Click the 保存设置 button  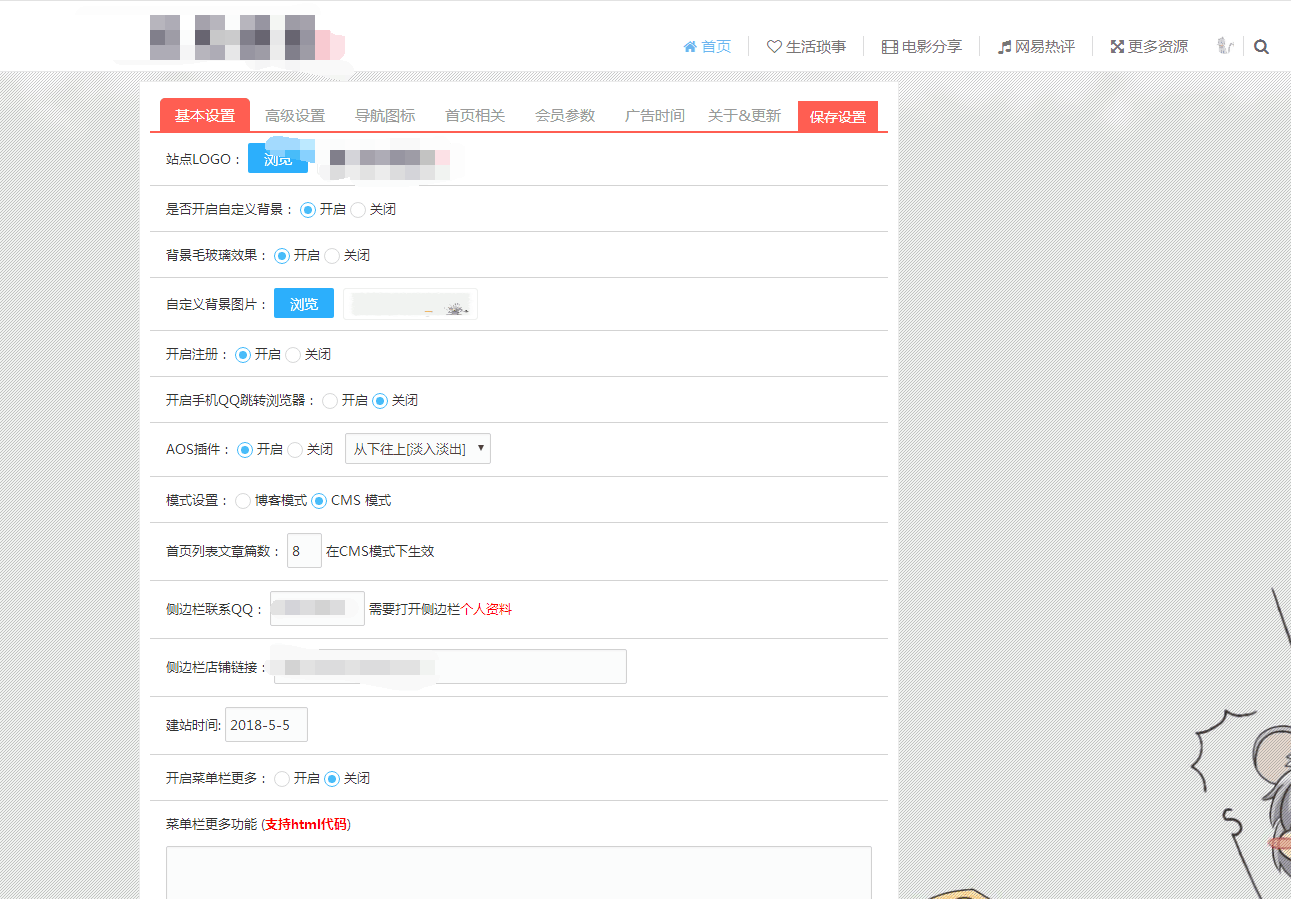837,115
